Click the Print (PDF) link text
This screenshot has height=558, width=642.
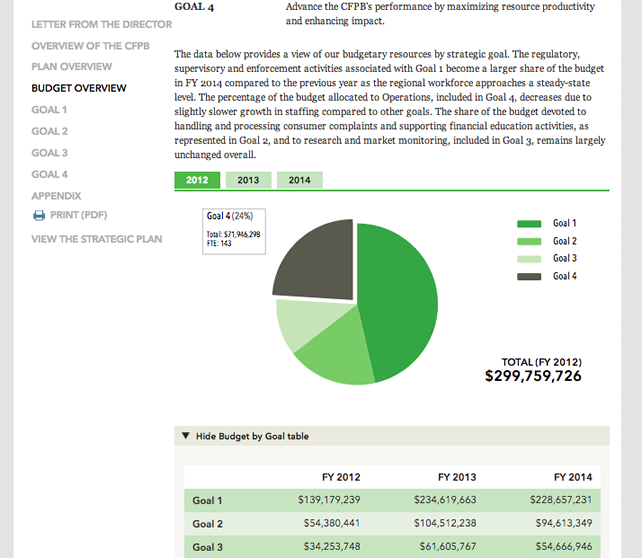[x=79, y=215]
